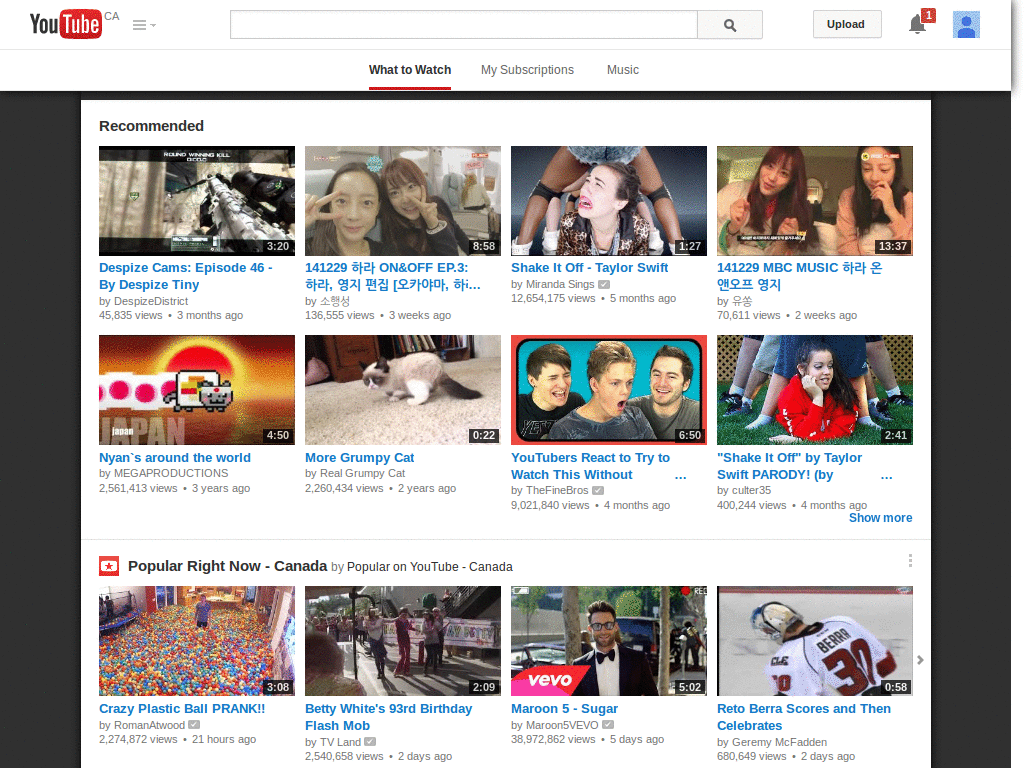
Task: Play the Crazy Plastic Ball PRANK thumbnail
Action: (x=197, y=641)
